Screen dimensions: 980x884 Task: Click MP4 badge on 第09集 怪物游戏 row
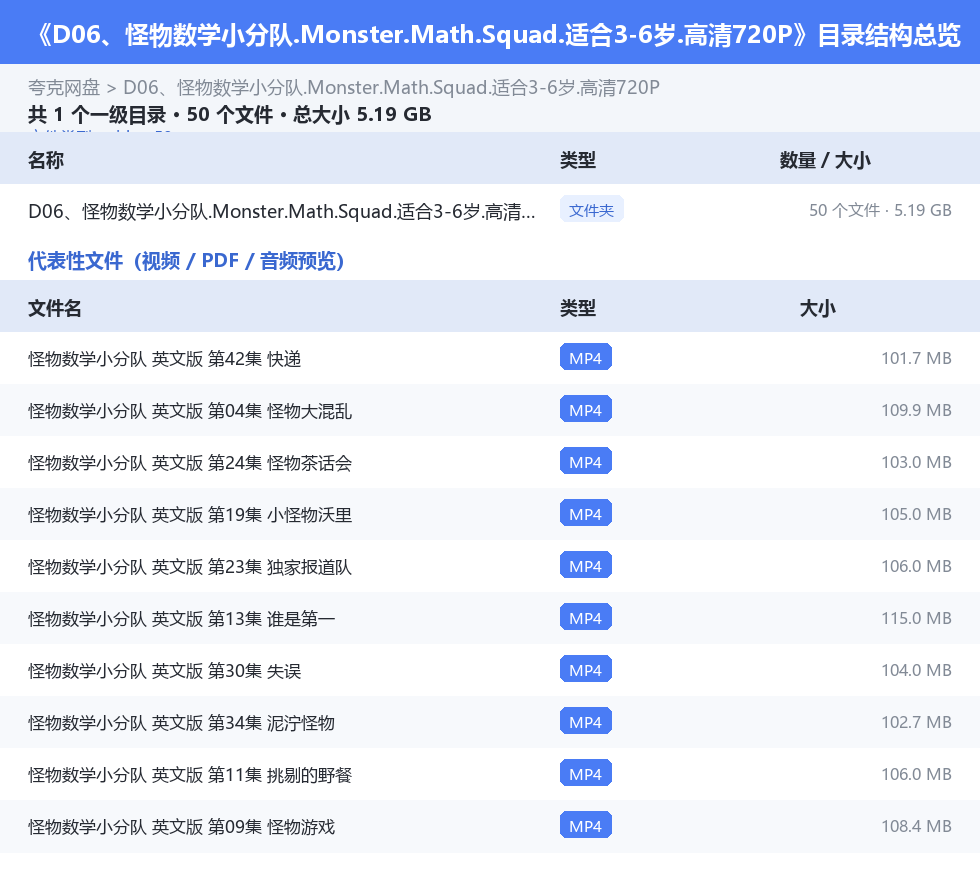(x=586, y=825)
